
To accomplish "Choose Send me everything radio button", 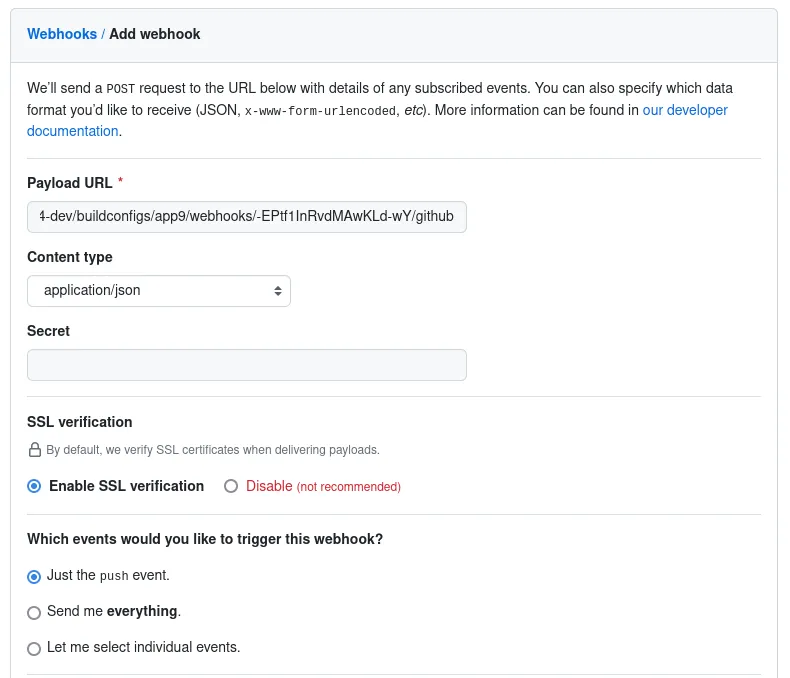I will coord(34,612).
